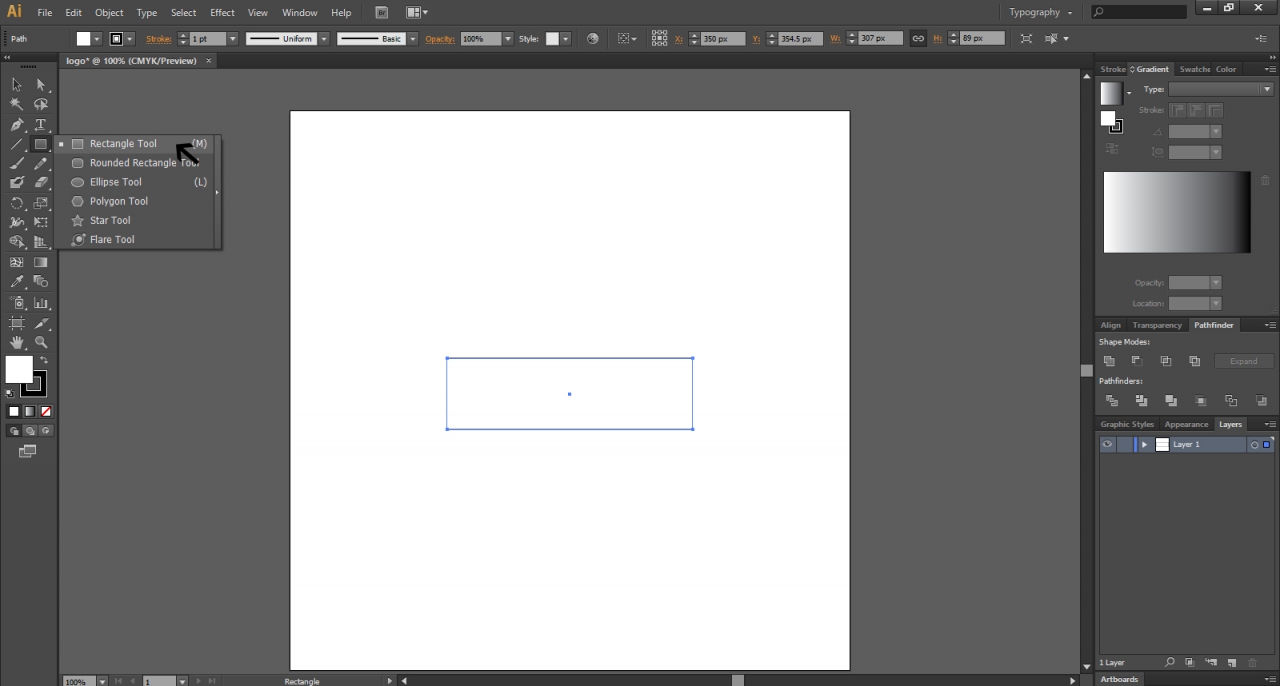Click Unite shape mode in Pathfinder
1280x686 pixels.
pyautogui.click(x=1109, y=361)
